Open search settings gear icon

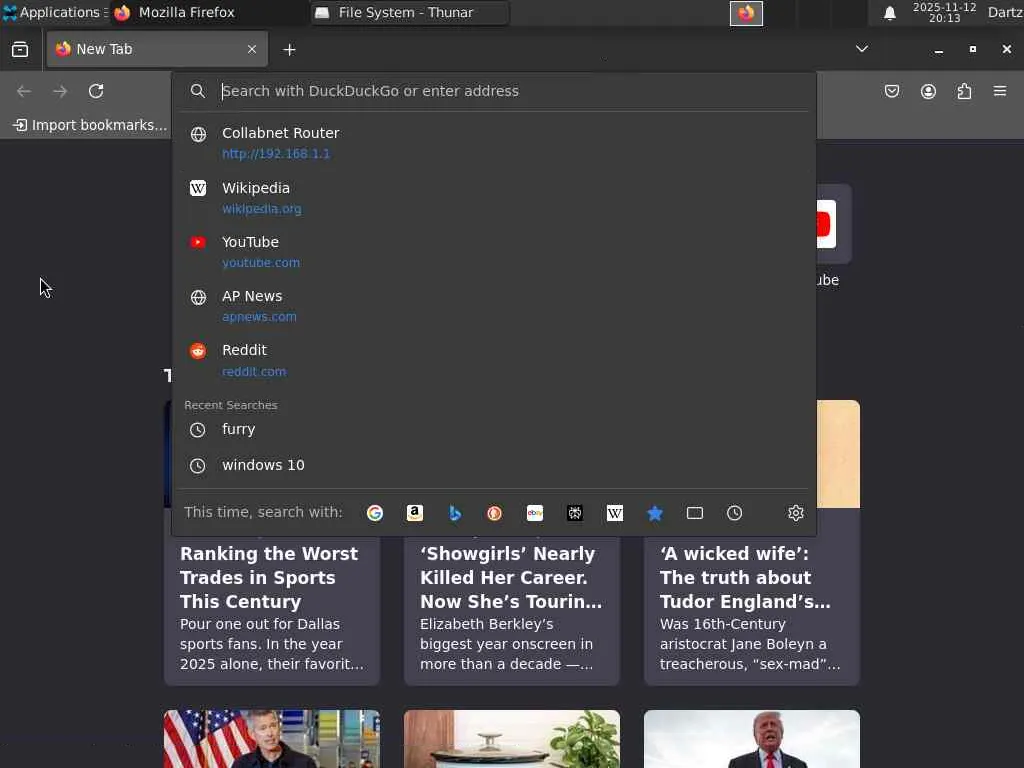(x=795, y=513)
